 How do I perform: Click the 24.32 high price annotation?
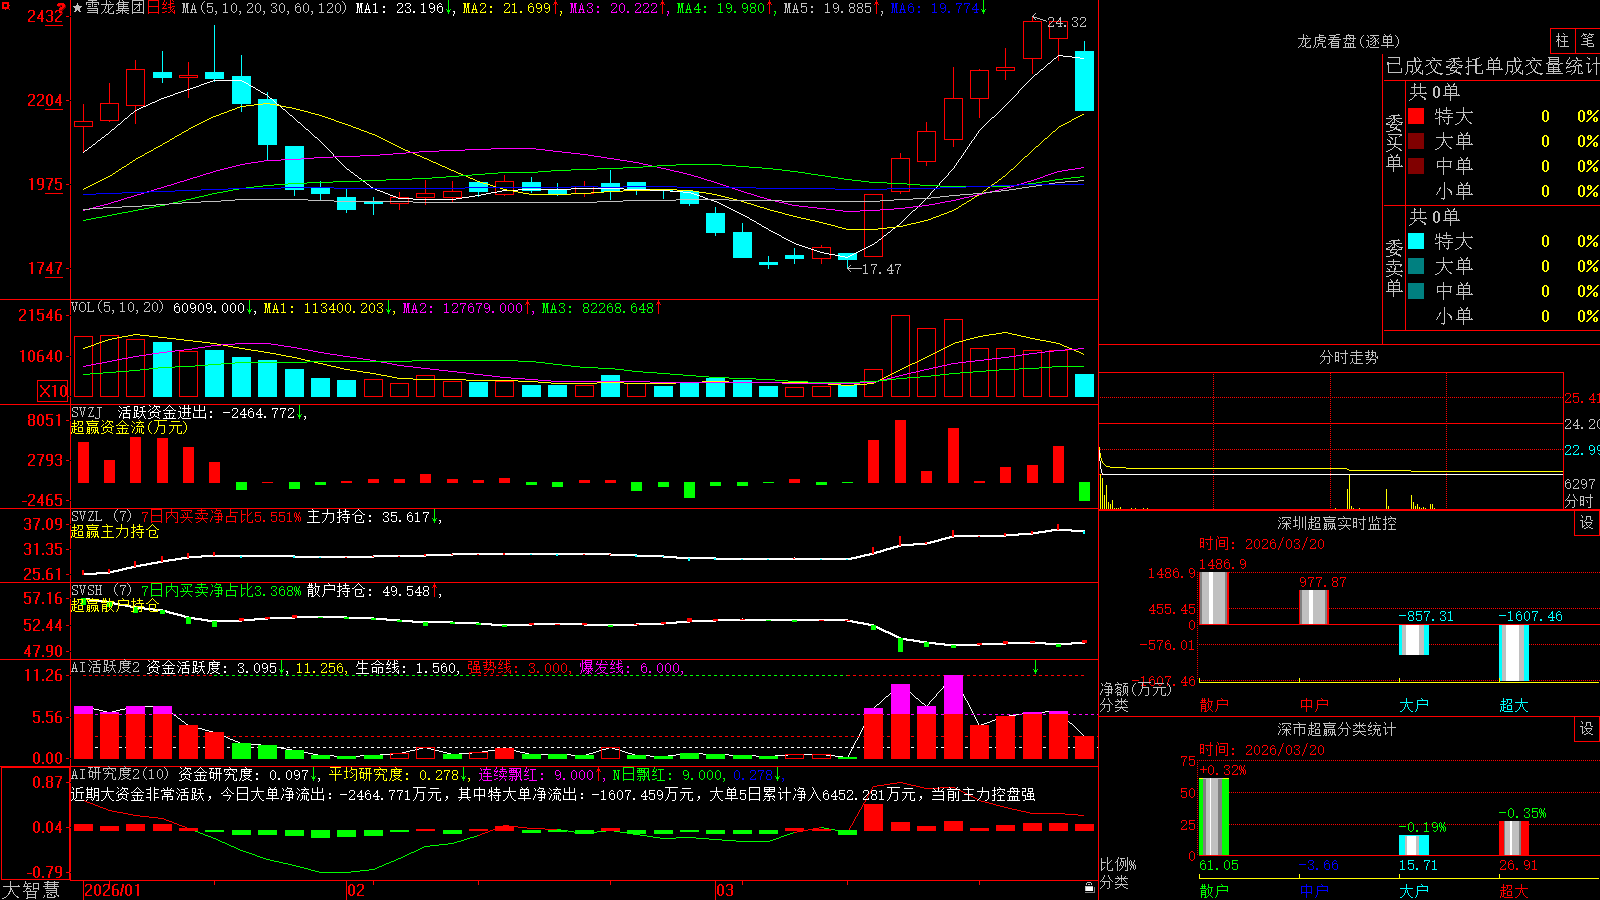tap(1067, 22)
